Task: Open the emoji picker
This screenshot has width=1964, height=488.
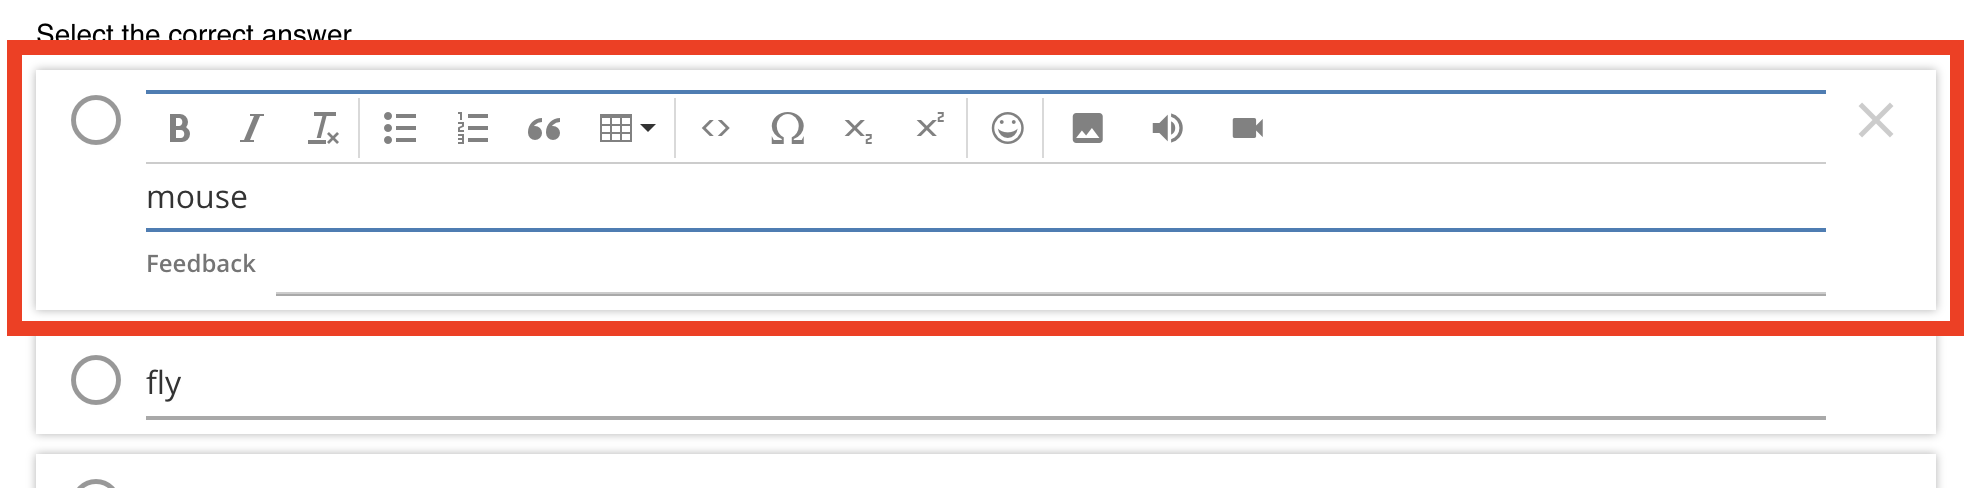Action: 1007,128
